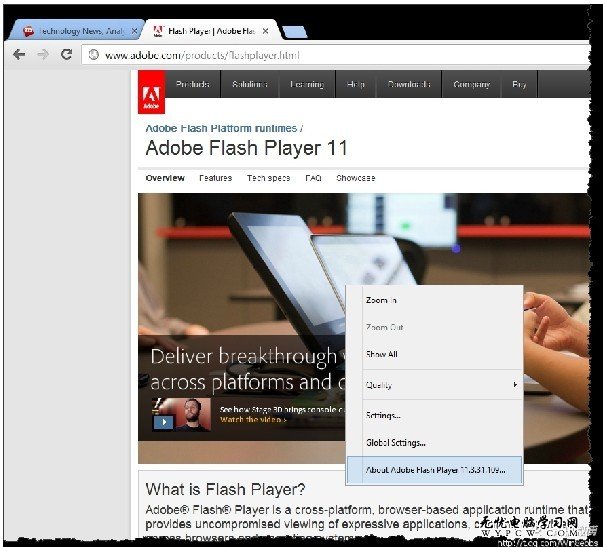Click the blue play button on video thumbnail
The image size is (603, 547).
163,422
